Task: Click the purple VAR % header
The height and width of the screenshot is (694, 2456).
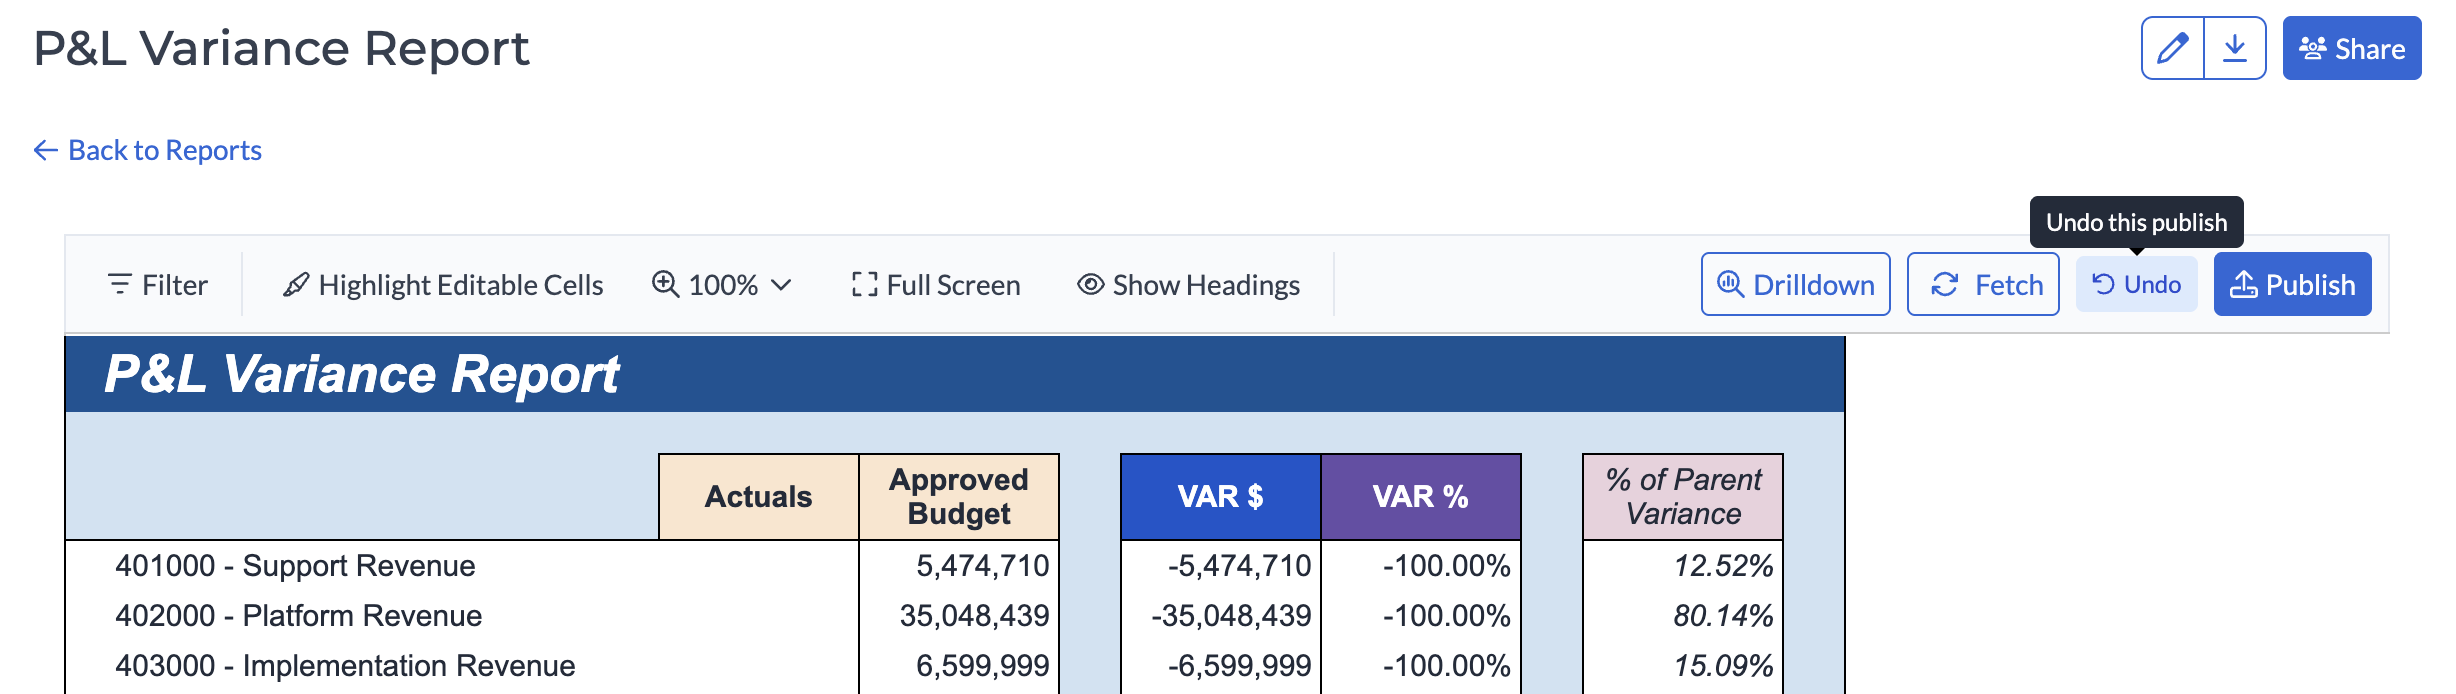Action: 1420,497
